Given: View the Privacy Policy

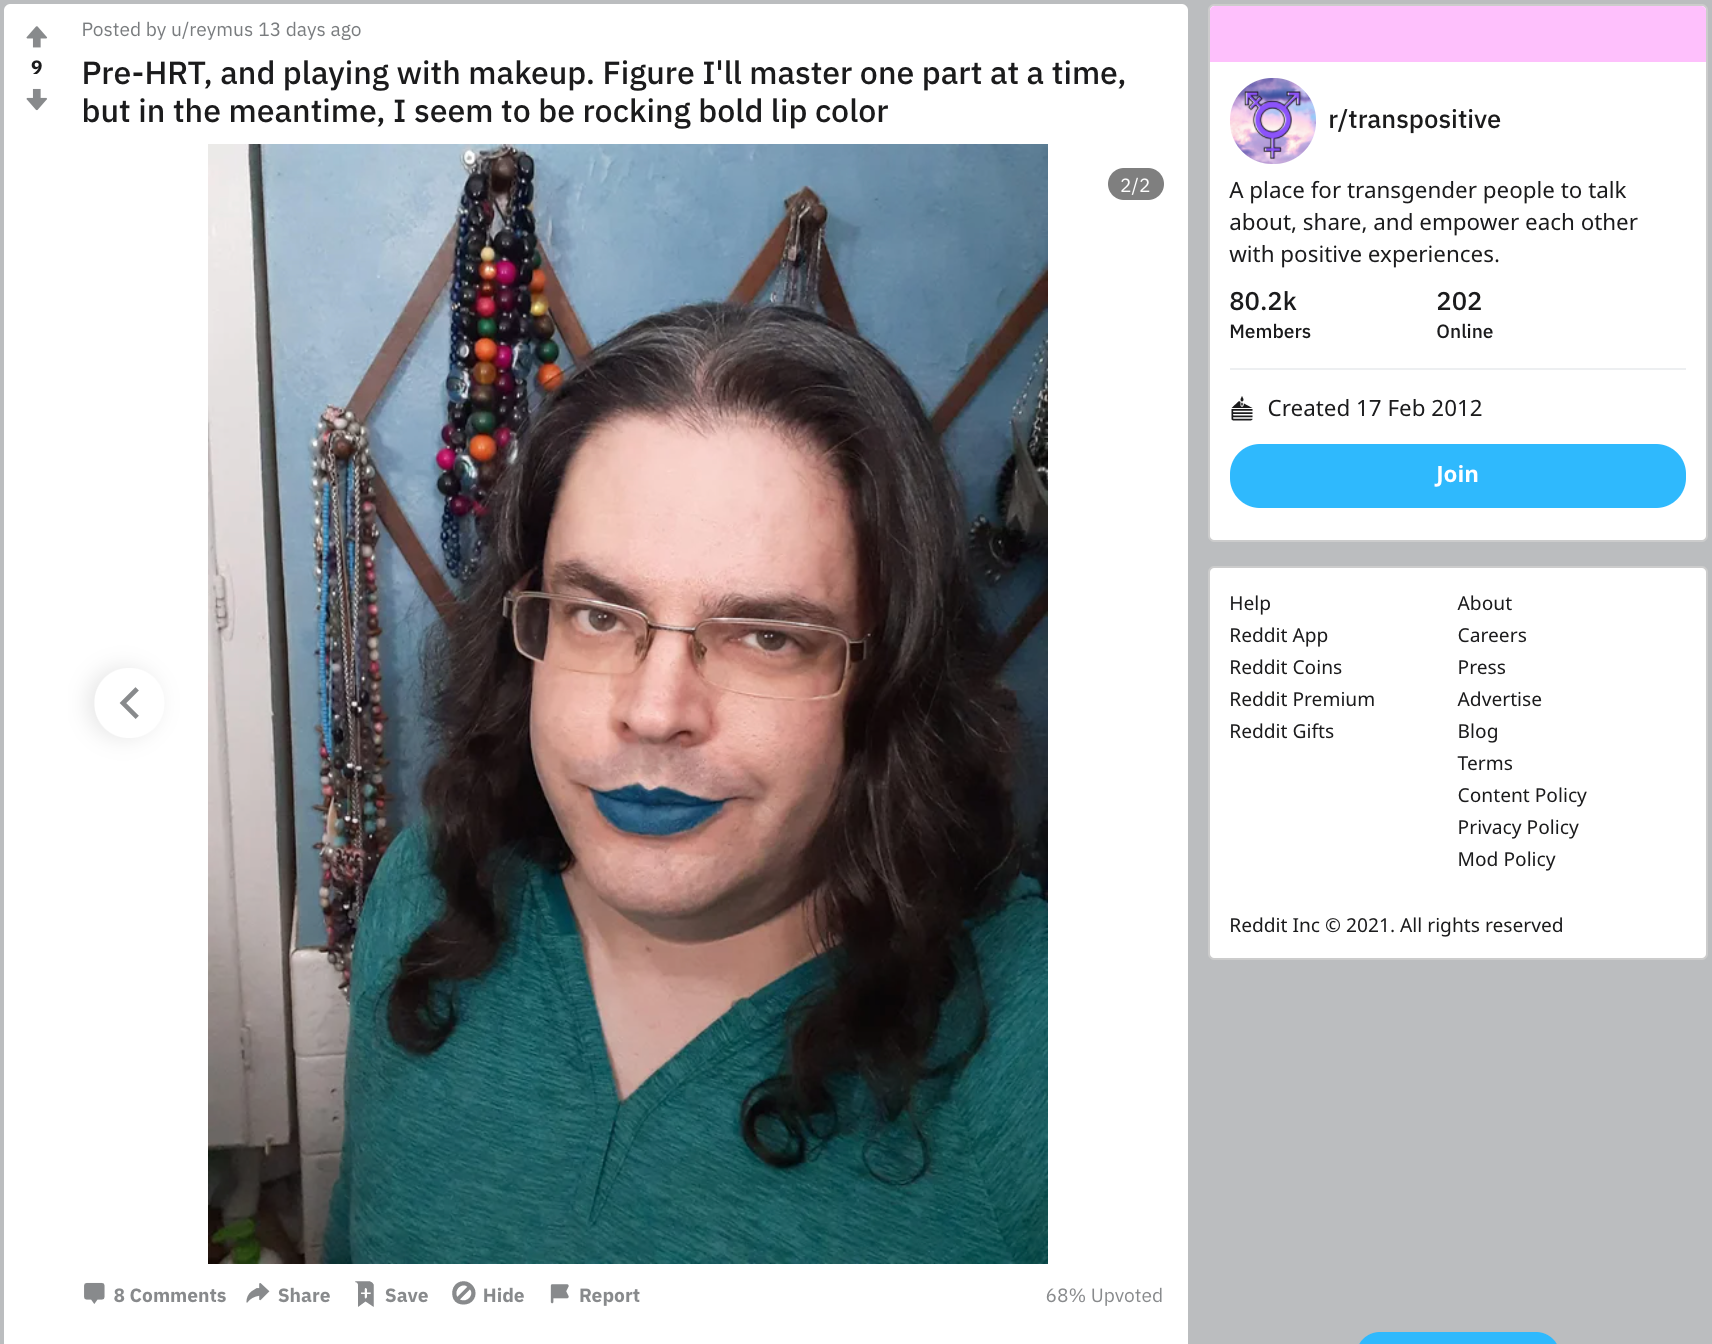Looking at the screenshot, I should tap(1518, 827).
